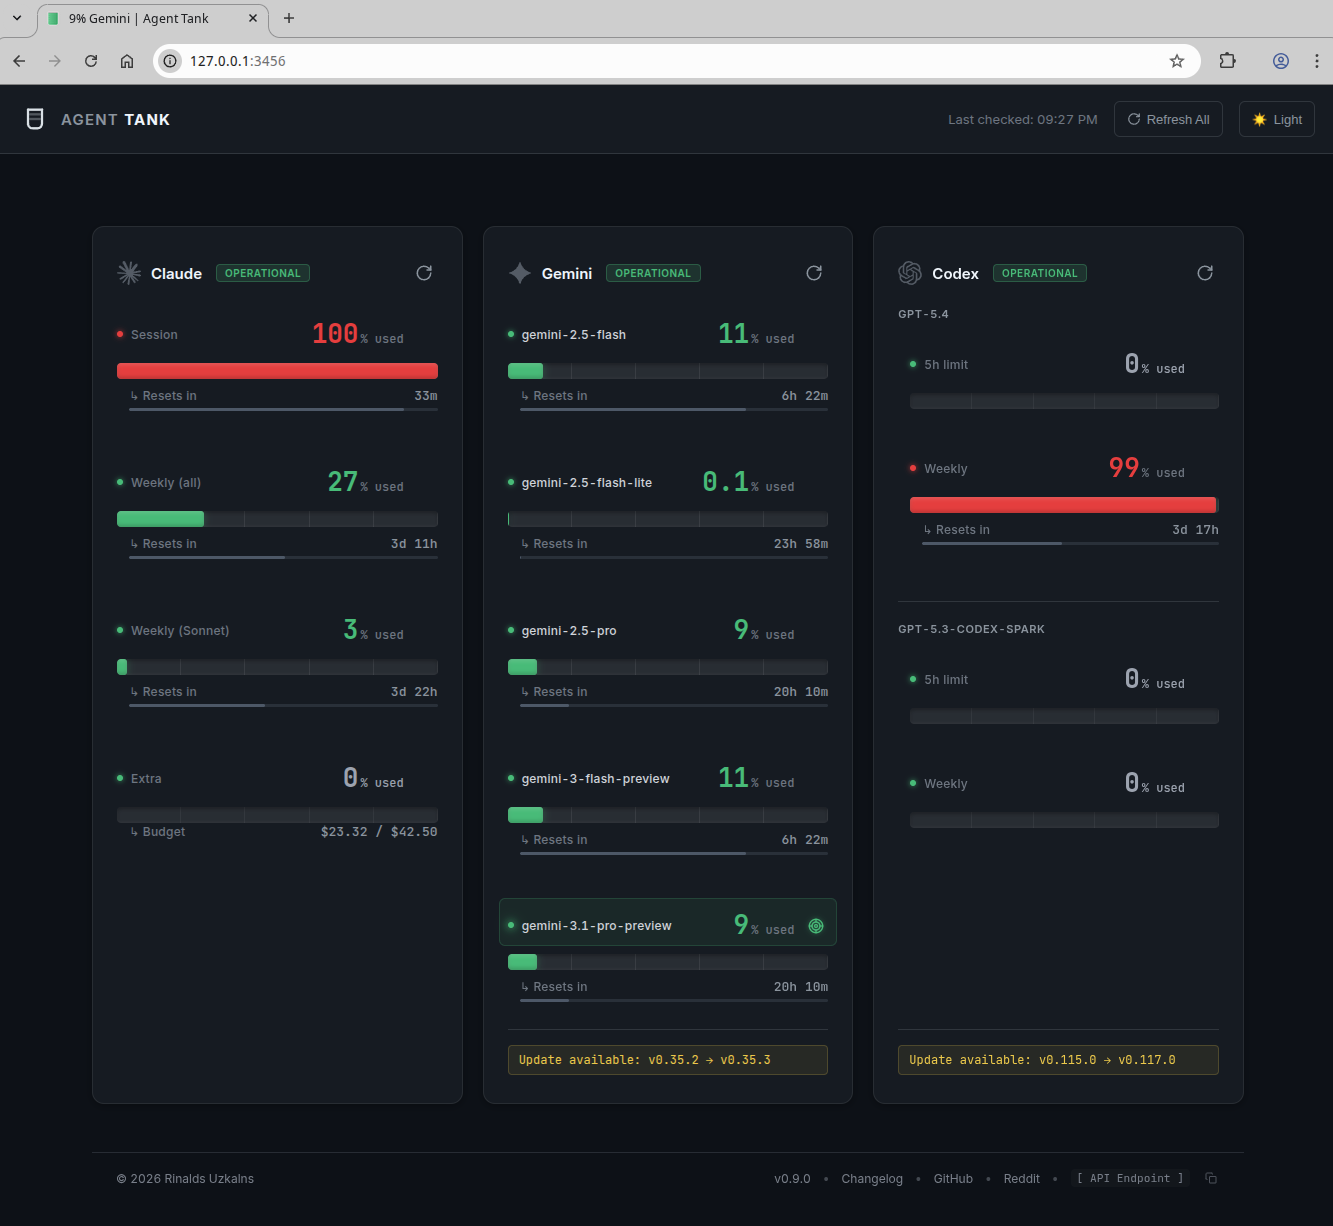
Task: Open the Claude OPERATIONAL status badge
Action: (262, 272)
